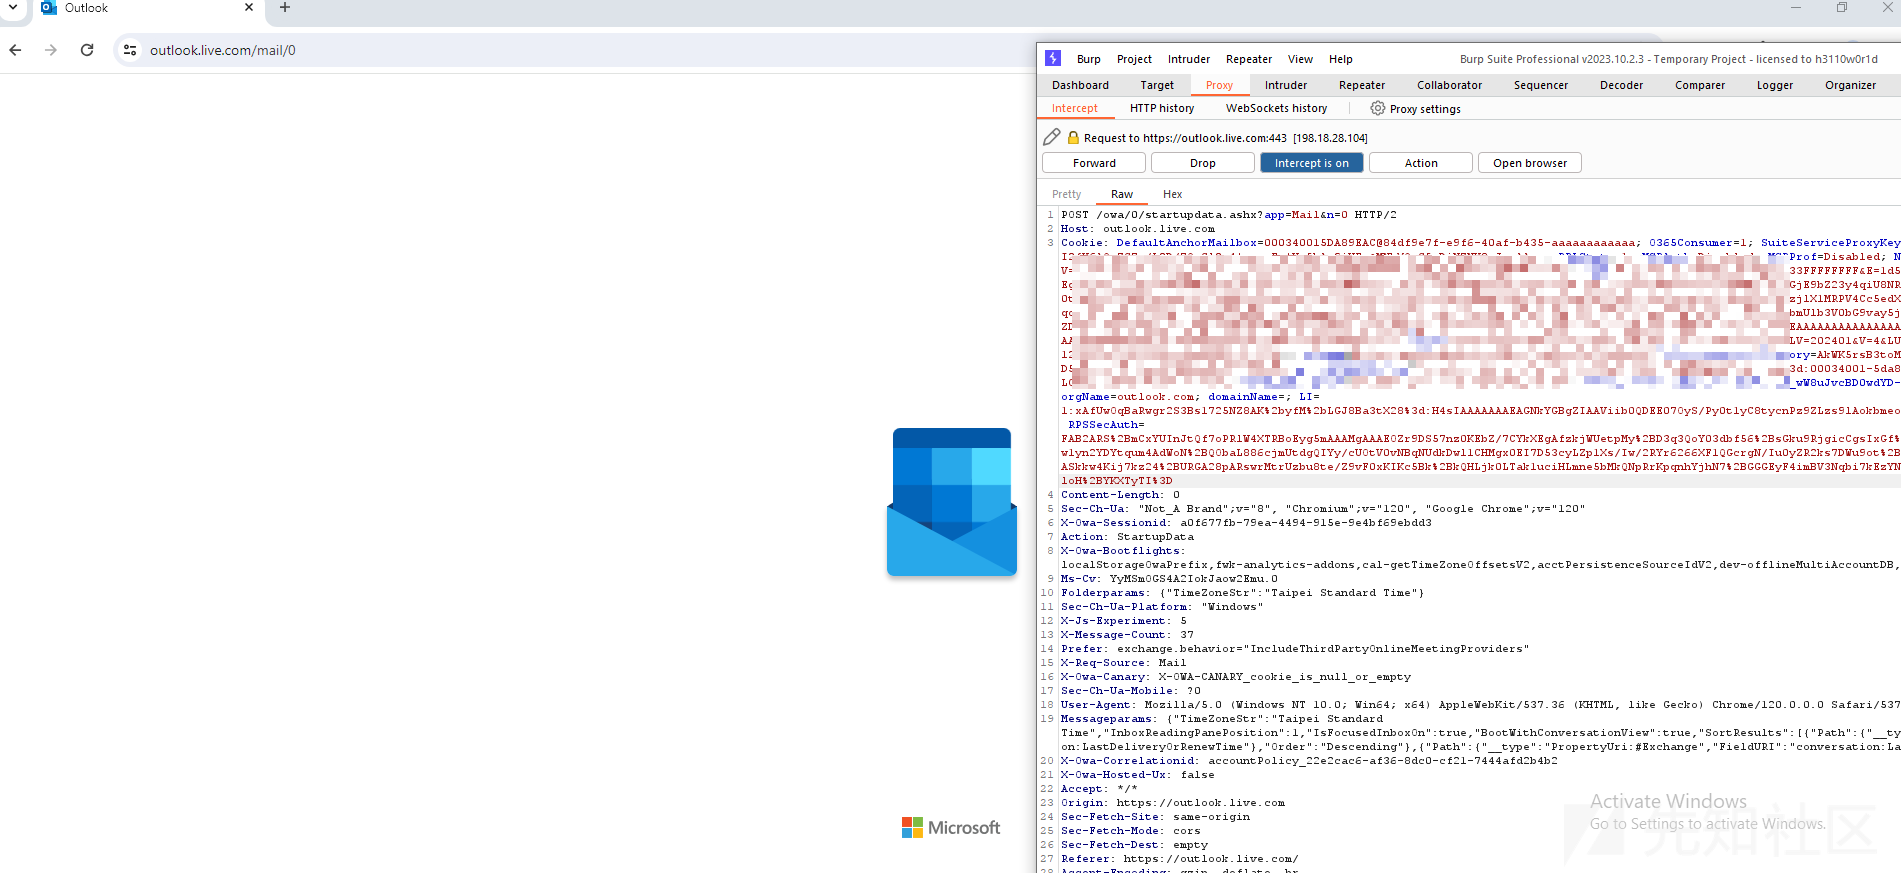This screenshot has width=1901, height=873.
Task: Open the Comparer tab
Action: click(1700, 85)
